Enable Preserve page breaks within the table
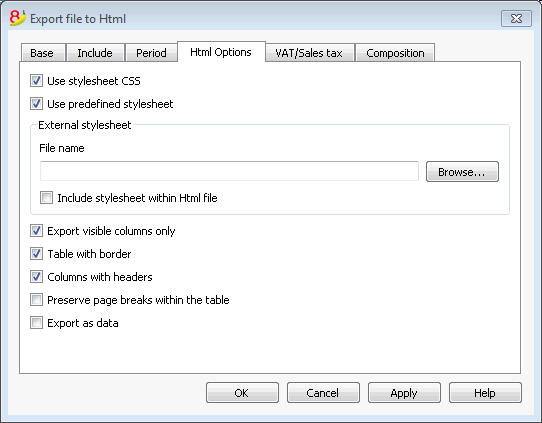This screenshot has width=542, height=423. (x=36, y=300)
